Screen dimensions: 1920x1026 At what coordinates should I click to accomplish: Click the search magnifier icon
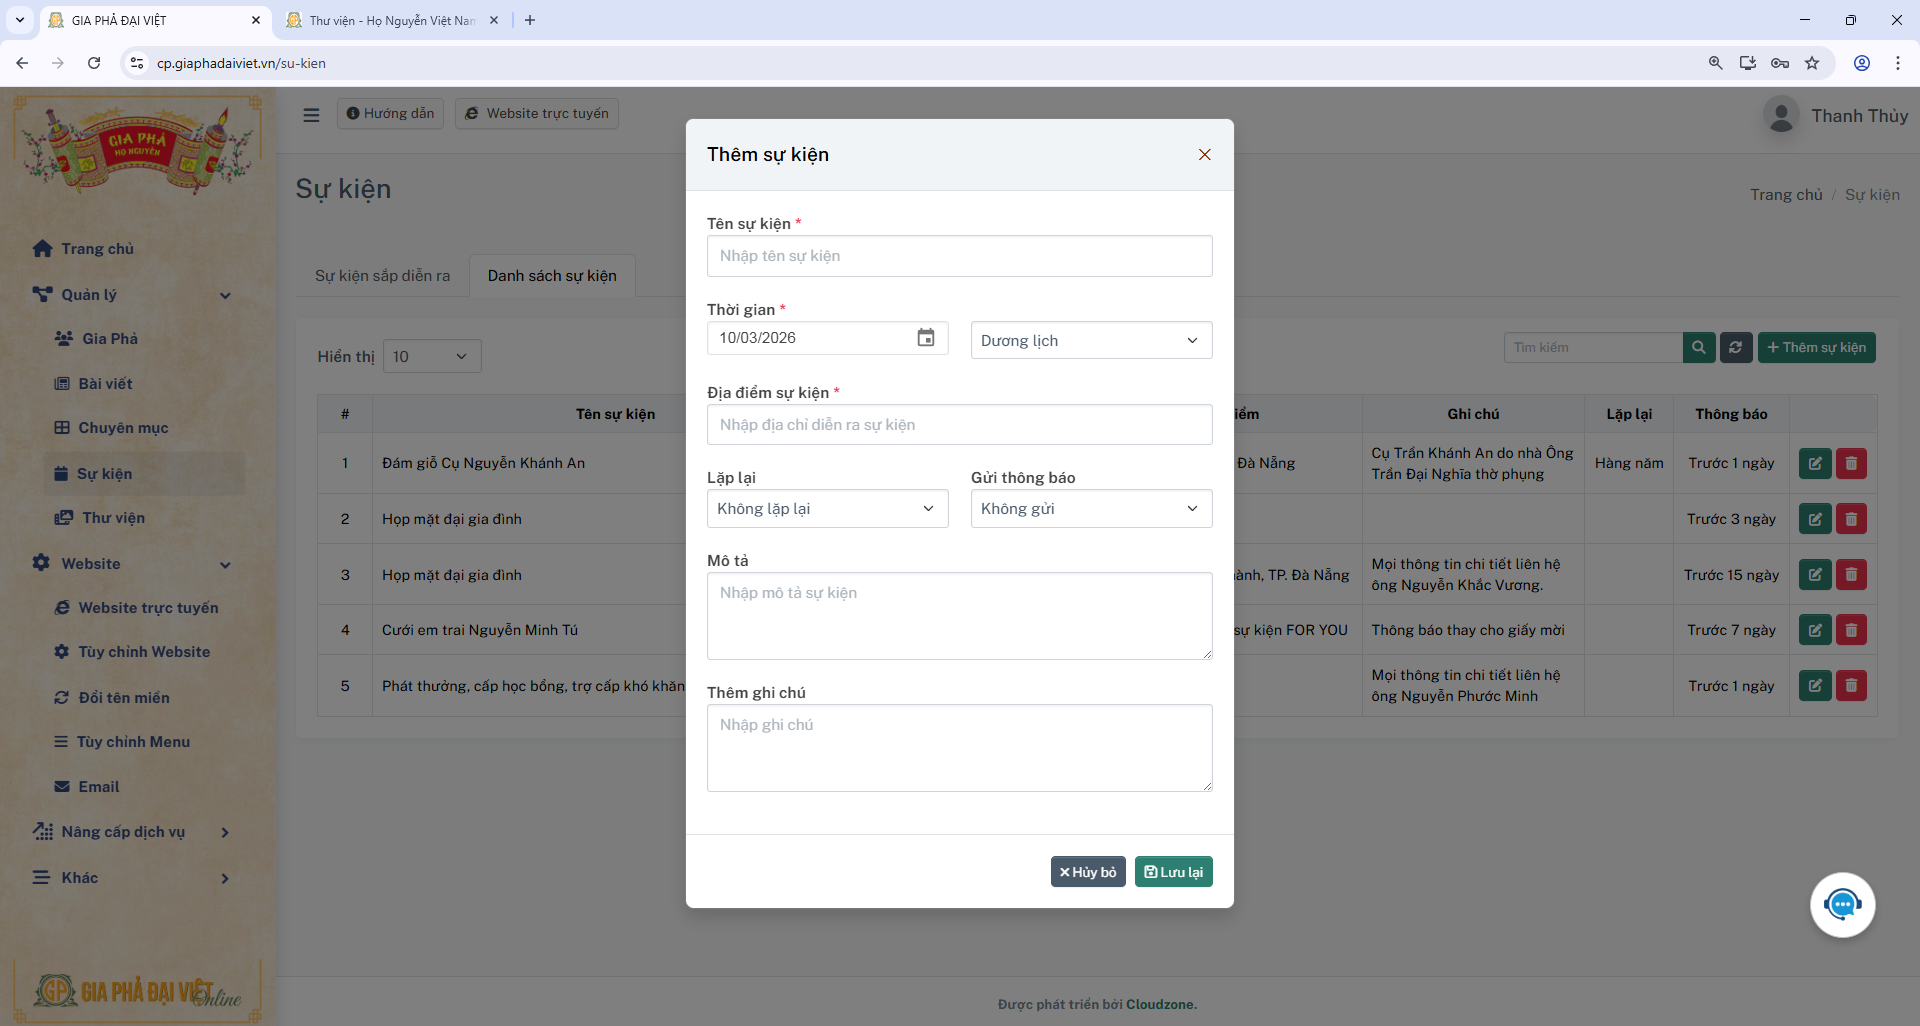[x=1699, y=347]
